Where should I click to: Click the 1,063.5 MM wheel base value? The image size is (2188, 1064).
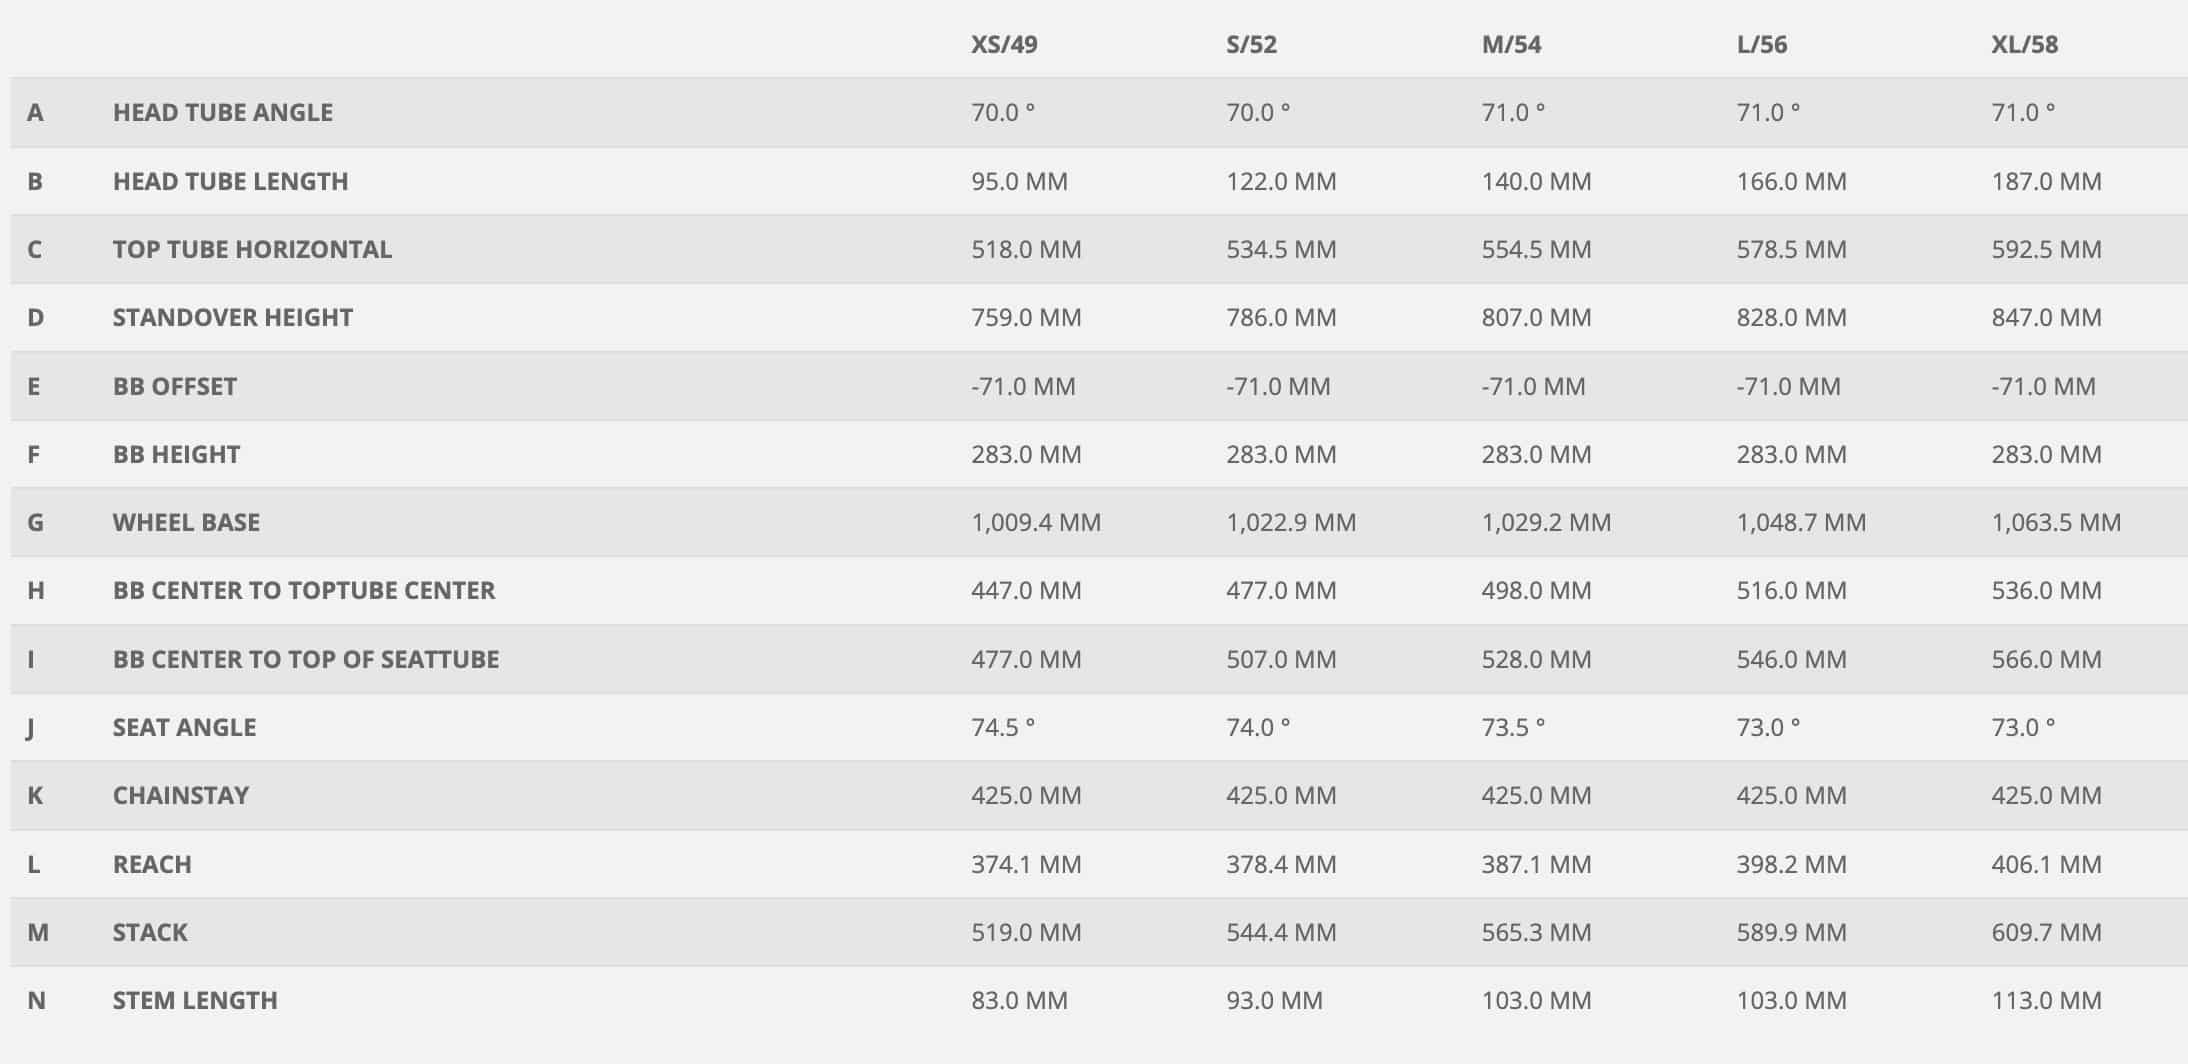(x=2055, y=523)
